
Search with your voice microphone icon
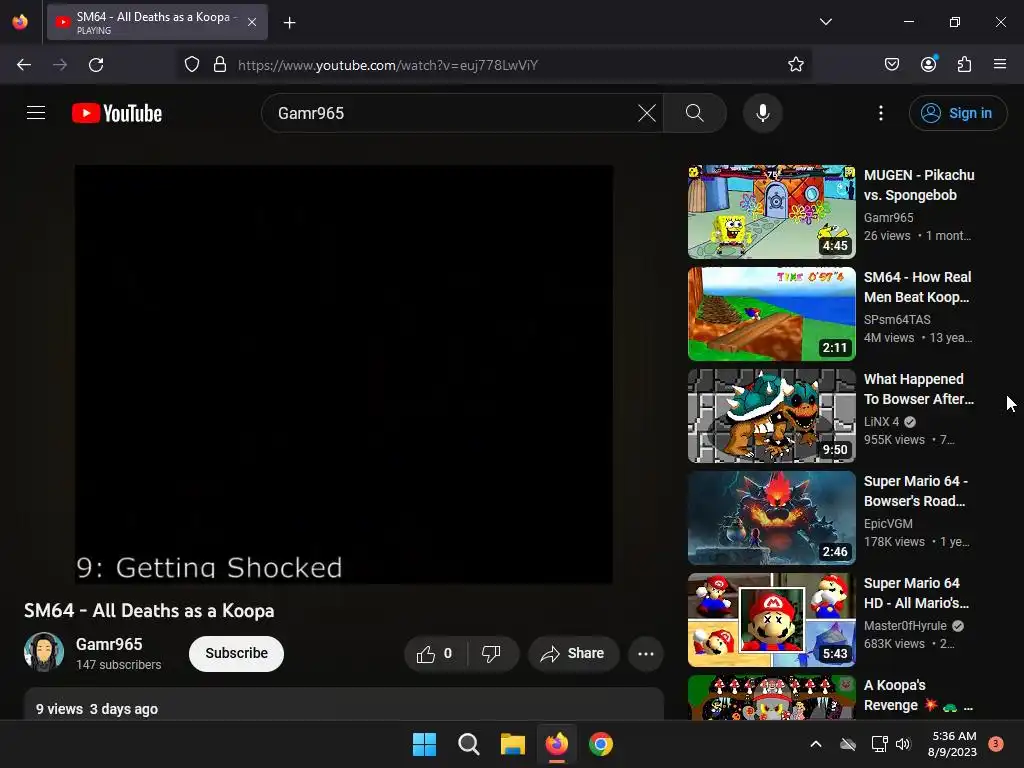click(x=762, y=113)
